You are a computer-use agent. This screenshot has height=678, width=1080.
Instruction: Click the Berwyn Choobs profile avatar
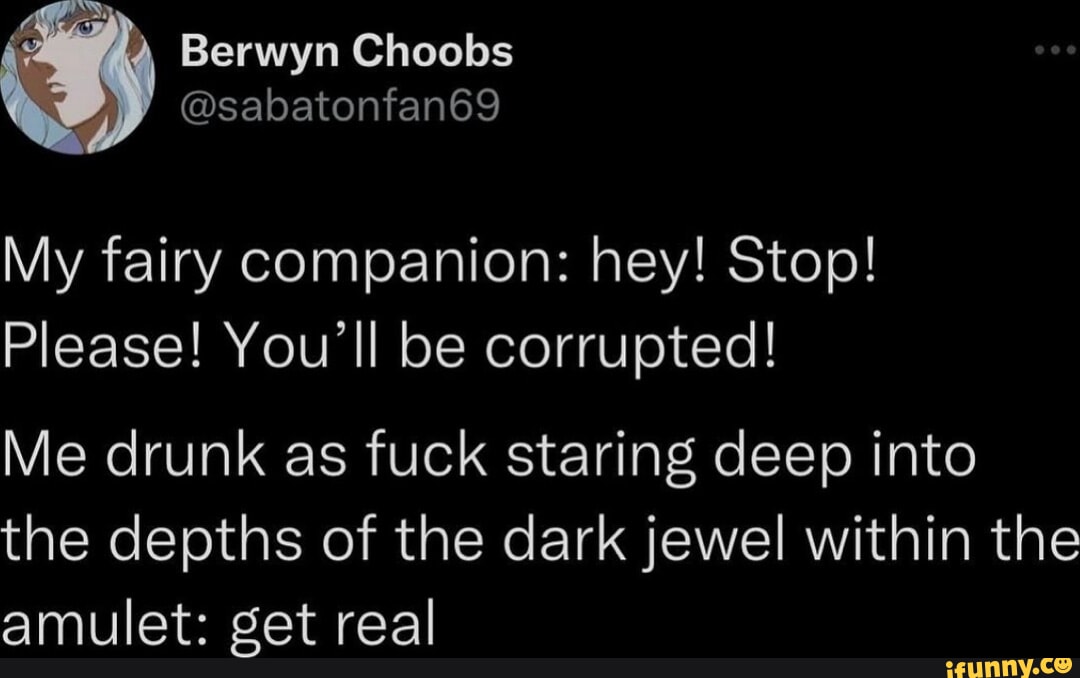click(78, 78)
